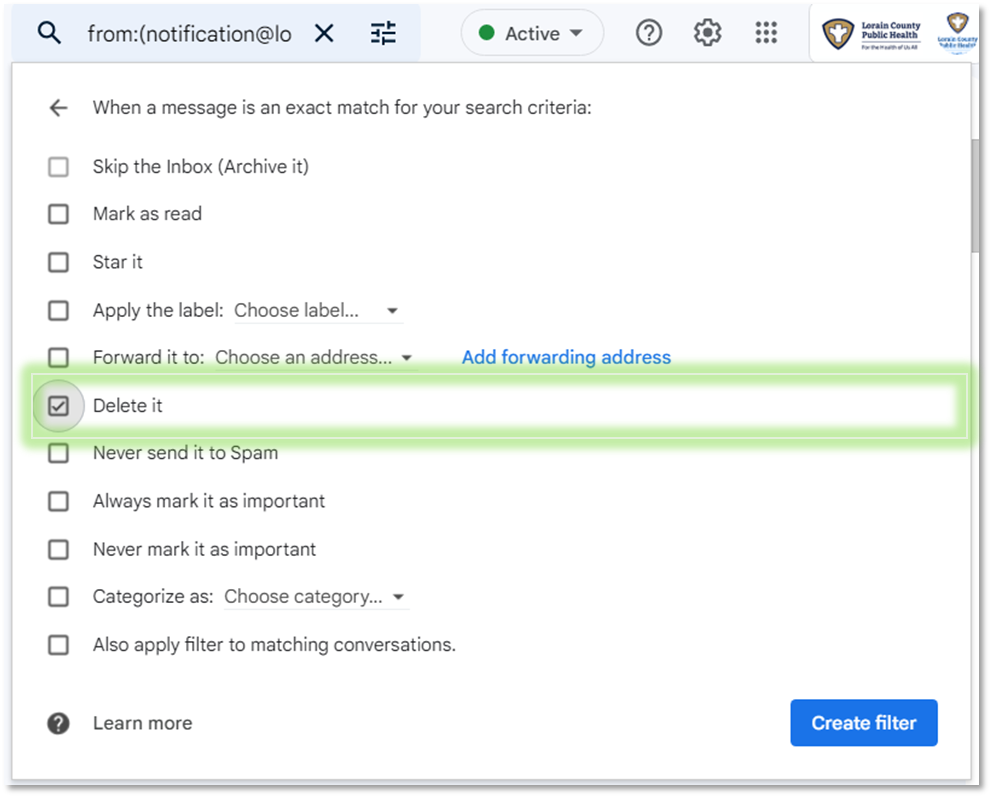Image resolution: width=992 pixels, height=798 pixels.
Task: Click the Add forwarding address link
Action: point(566,357)
